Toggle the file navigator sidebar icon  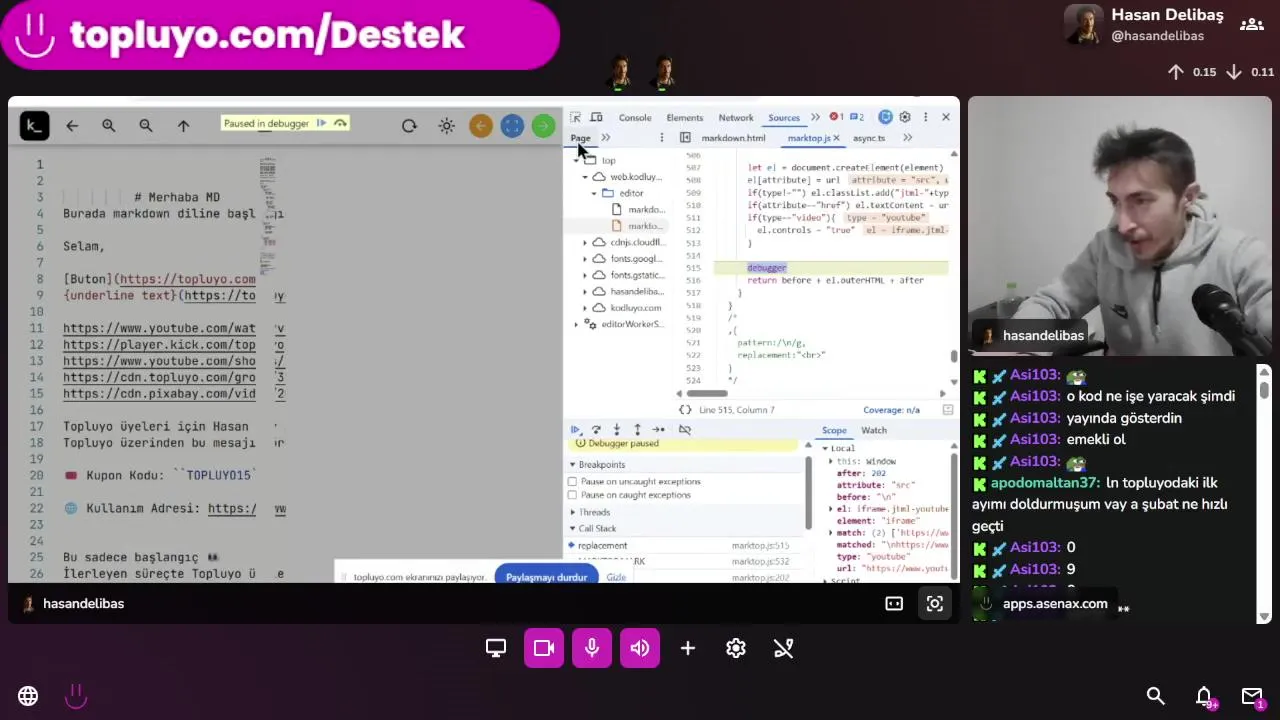click(685, 138)
